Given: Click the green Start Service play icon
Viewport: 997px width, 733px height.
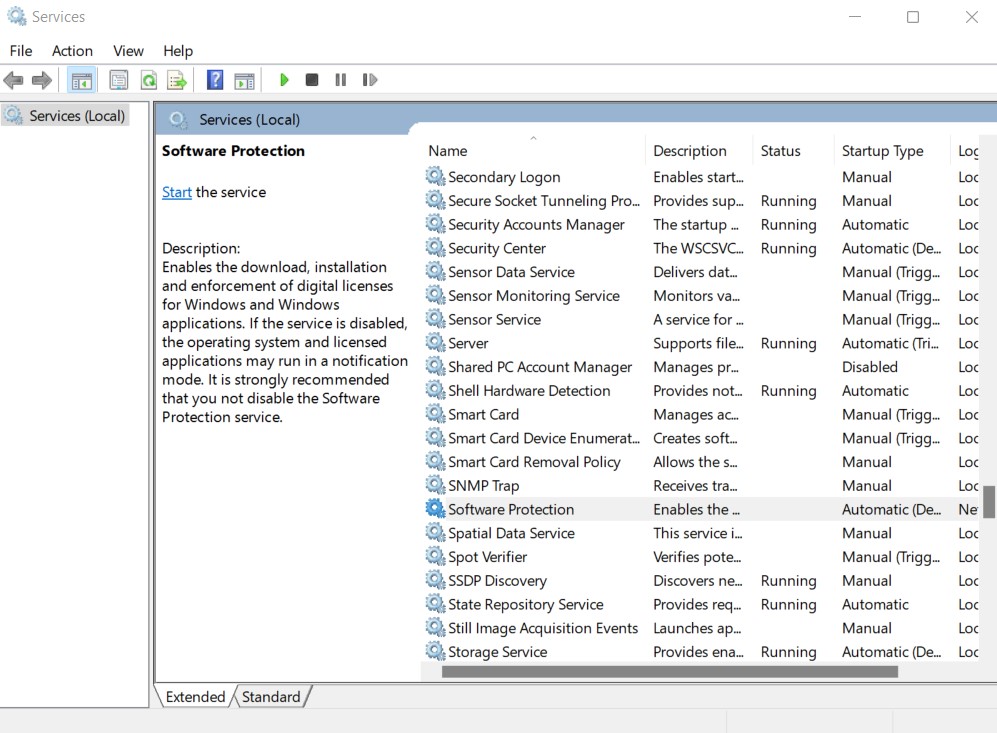Looking at the screenshot, I should point(284,80).
